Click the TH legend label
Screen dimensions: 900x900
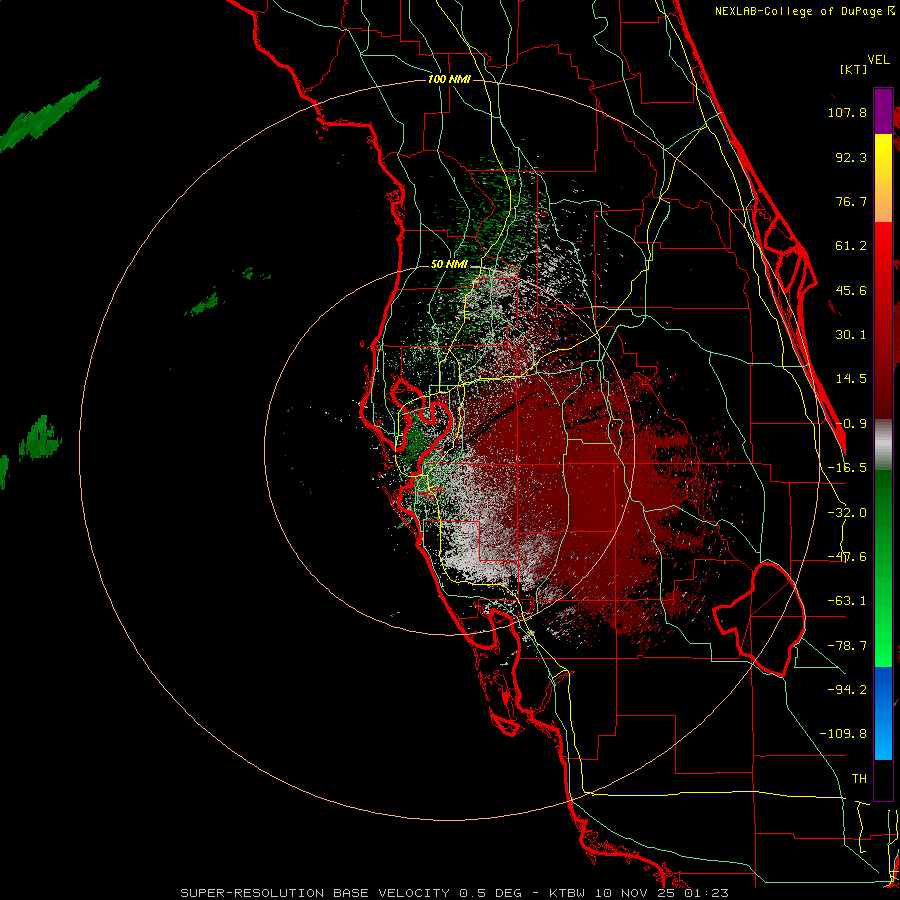pos(859,779)
